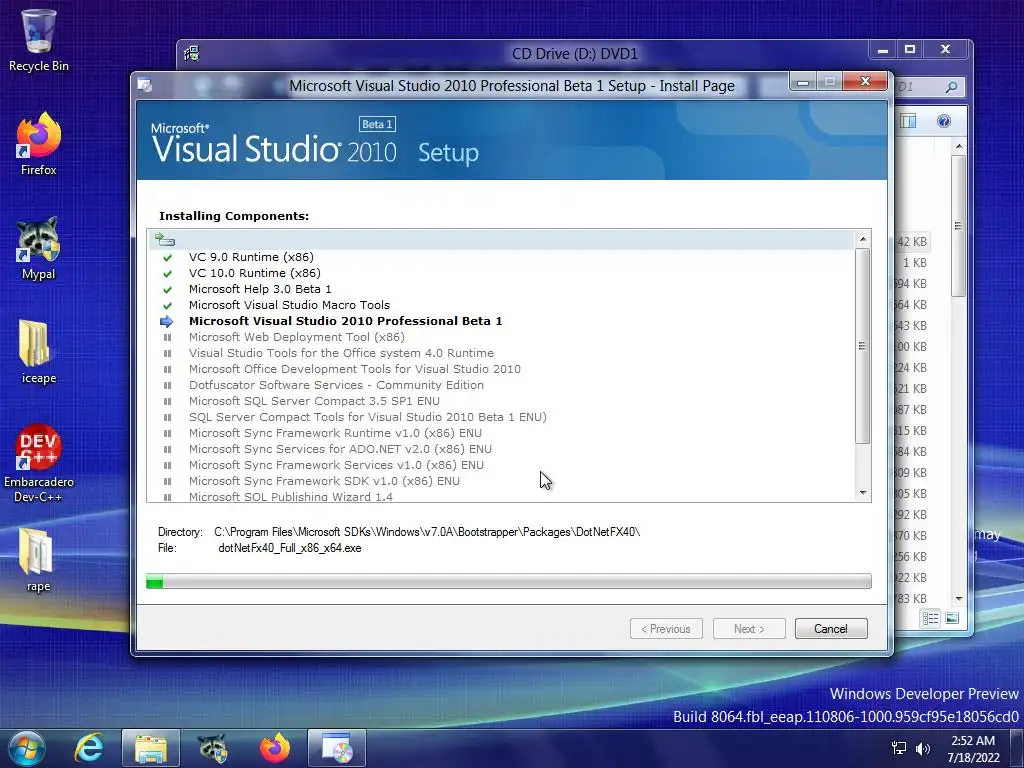Select Visual Studio Tools for Office system row

coord(501,353)
